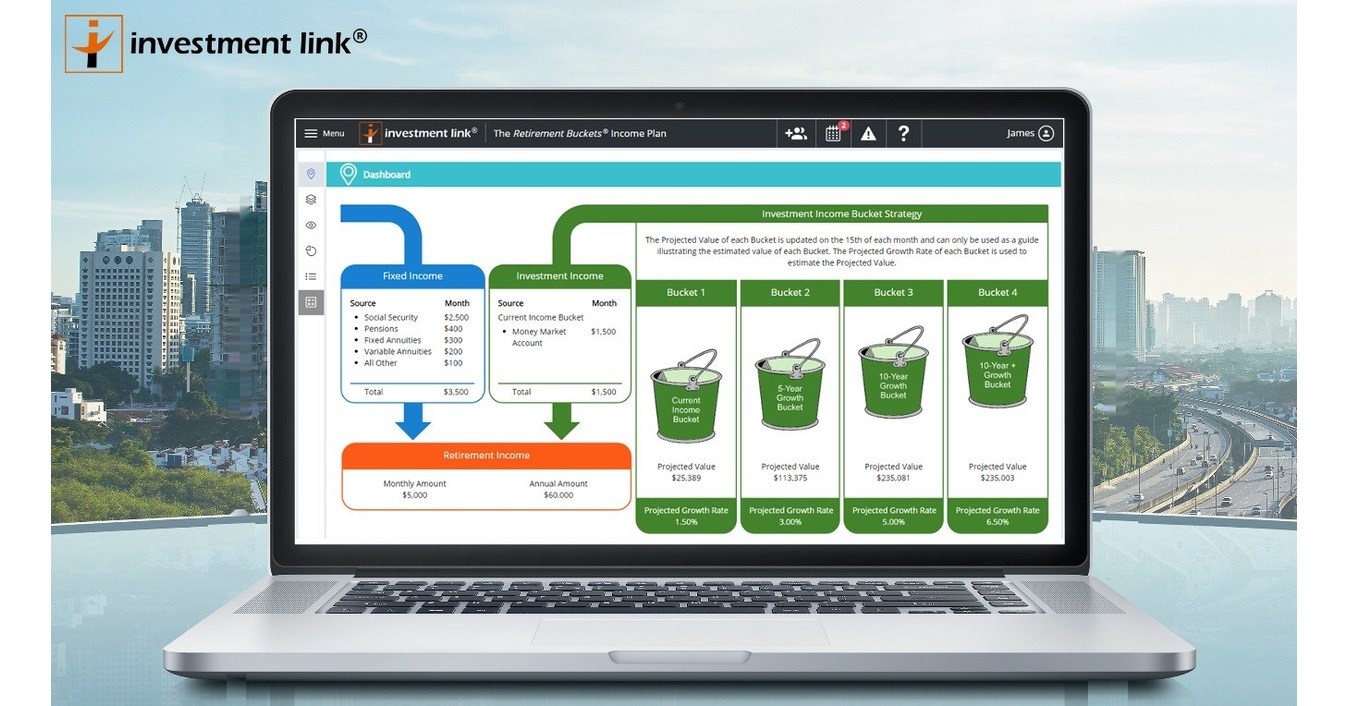Screen dimensions: 1348x706
Task: Open the list view icon in sidebar
Action: [x=310, y=276]
